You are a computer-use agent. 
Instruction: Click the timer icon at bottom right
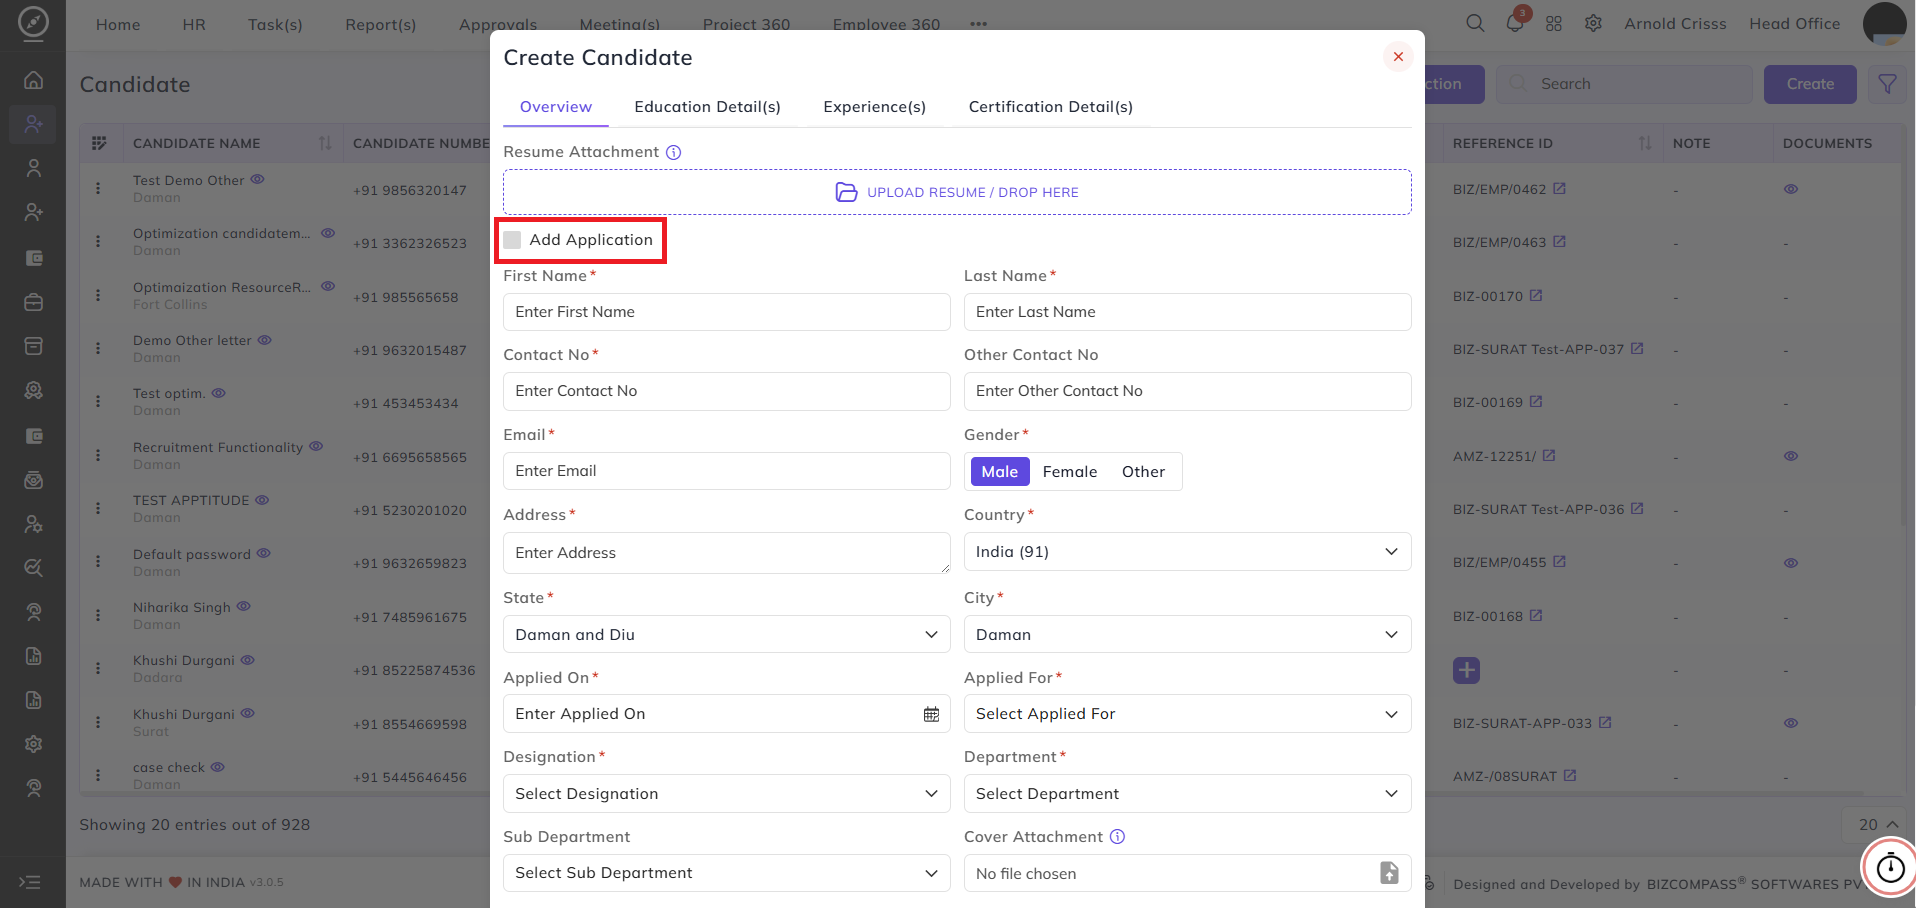click(x=1890, y=867)
